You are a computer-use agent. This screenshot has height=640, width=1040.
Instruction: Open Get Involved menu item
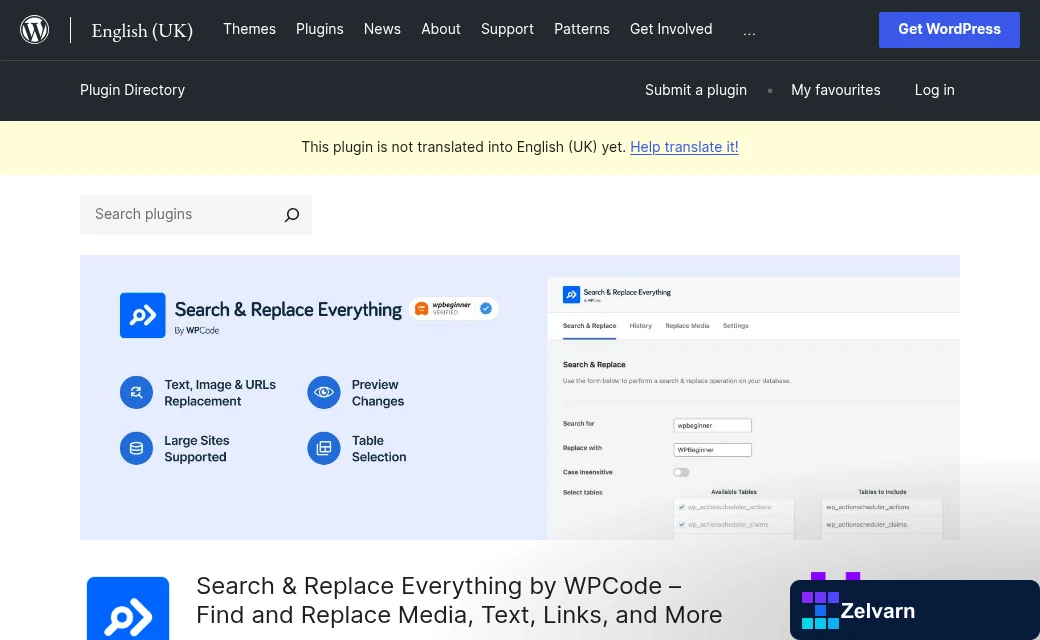tap(671, 29)
